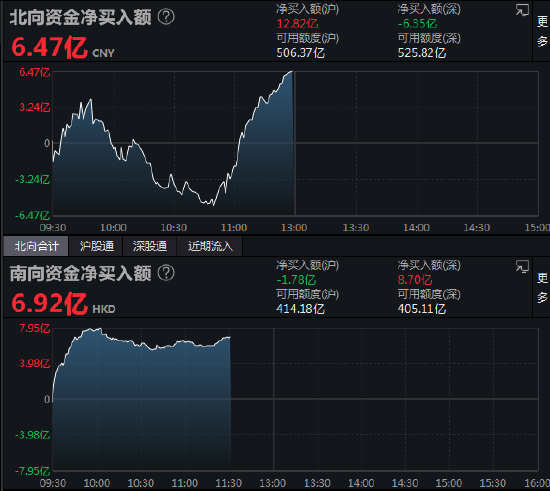550x491 pixels.
Task: Click southbound 沪 quota 414.18亿
Action: pyautogui.click(x=300, y=309)
